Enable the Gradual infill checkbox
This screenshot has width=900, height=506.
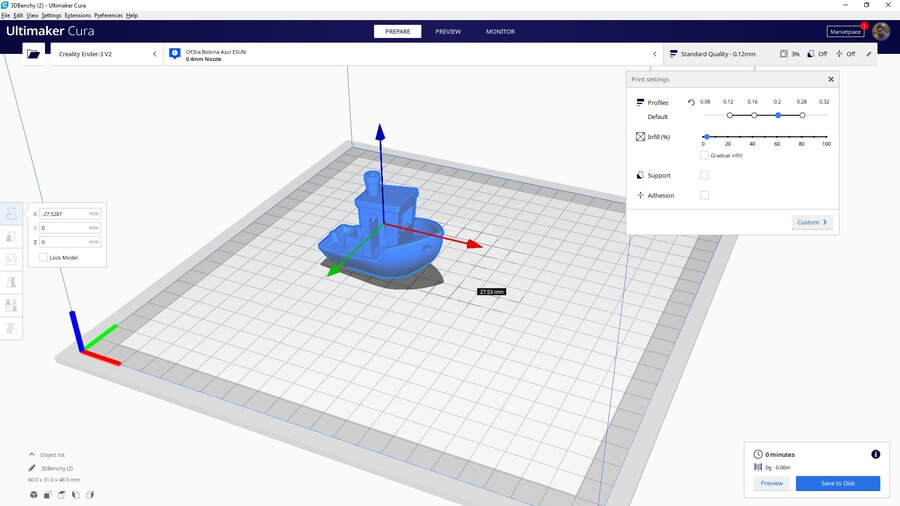[x=704, y=155]
